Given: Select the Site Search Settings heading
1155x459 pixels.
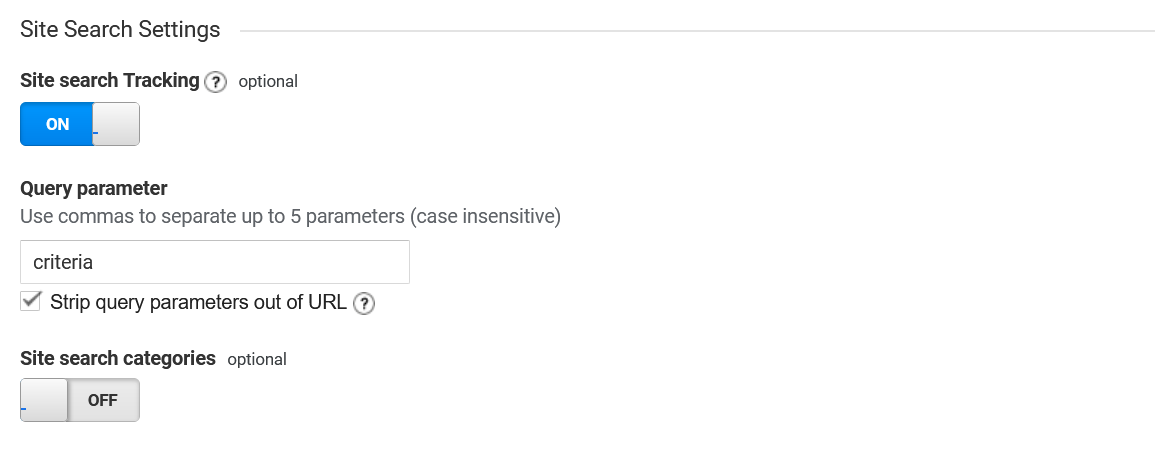Looking at the screenshot, I should [x=120, y=30].
